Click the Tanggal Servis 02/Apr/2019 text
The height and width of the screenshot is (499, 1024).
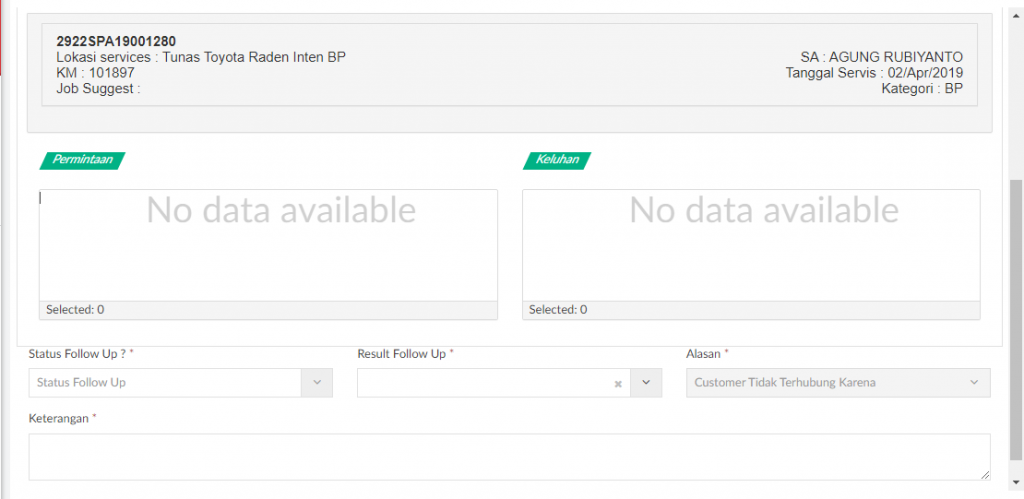[x=874, y=73]
